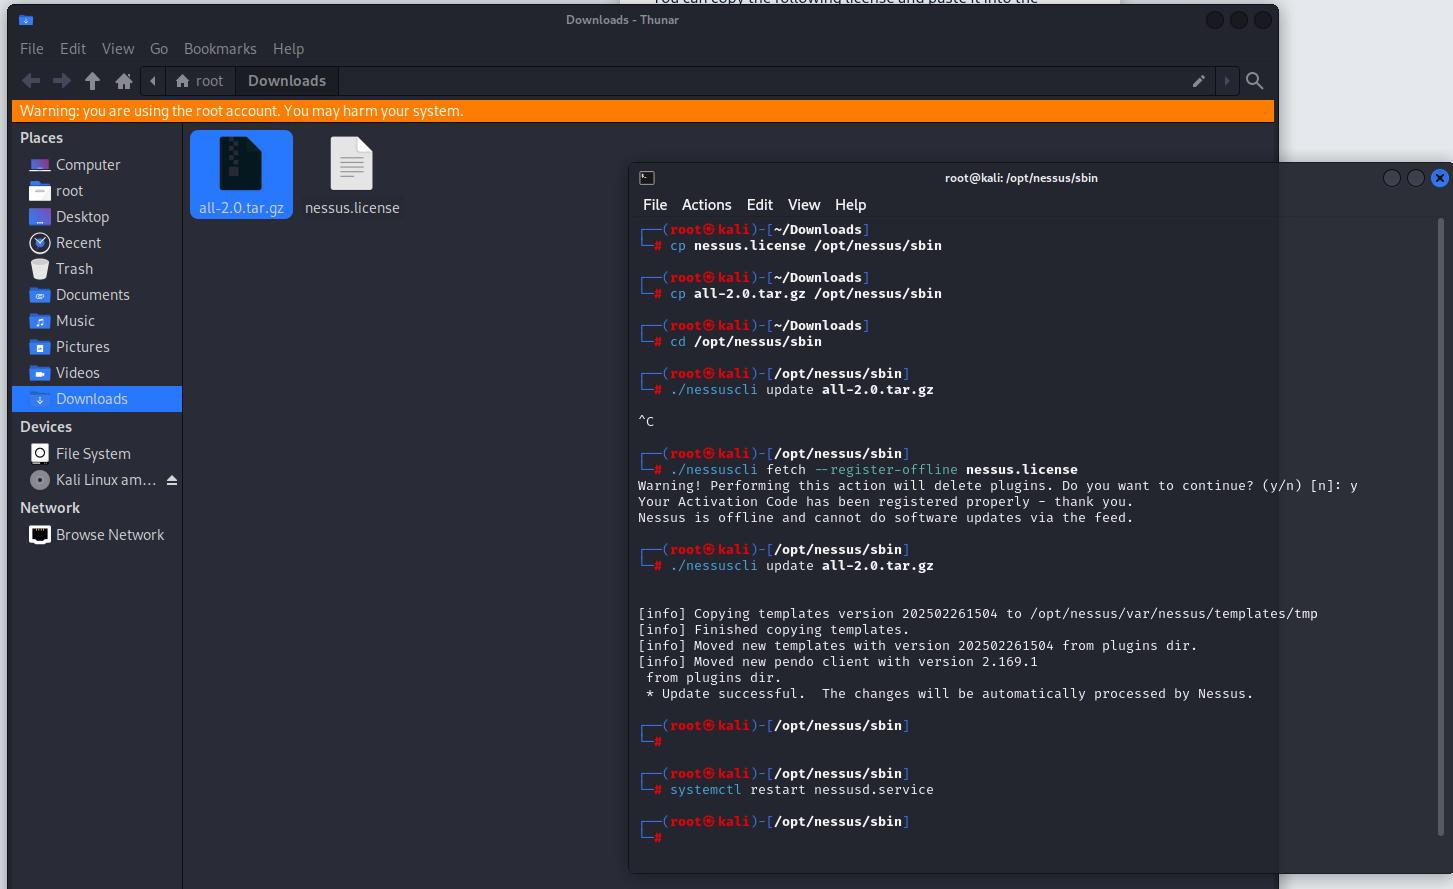
Task: Open Trash in Places sidebar
Action: [x=97, y=269]
